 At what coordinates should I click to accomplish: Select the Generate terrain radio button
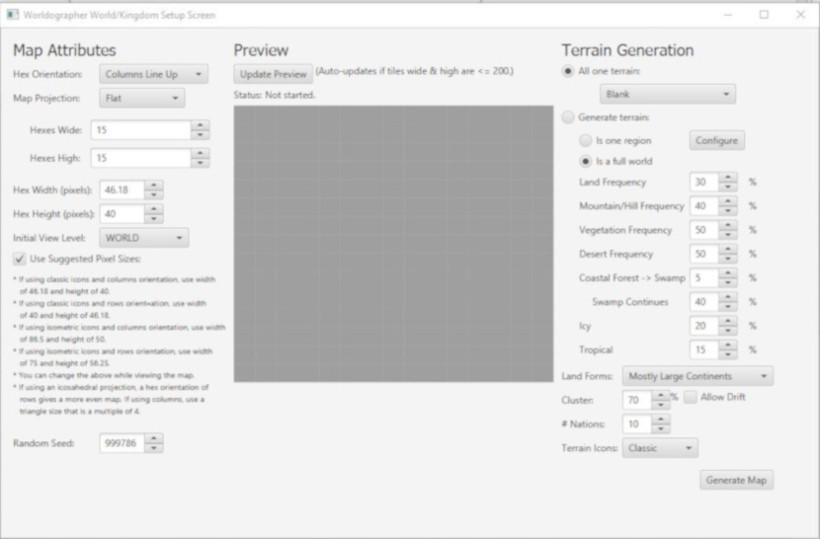pos(568,117)
